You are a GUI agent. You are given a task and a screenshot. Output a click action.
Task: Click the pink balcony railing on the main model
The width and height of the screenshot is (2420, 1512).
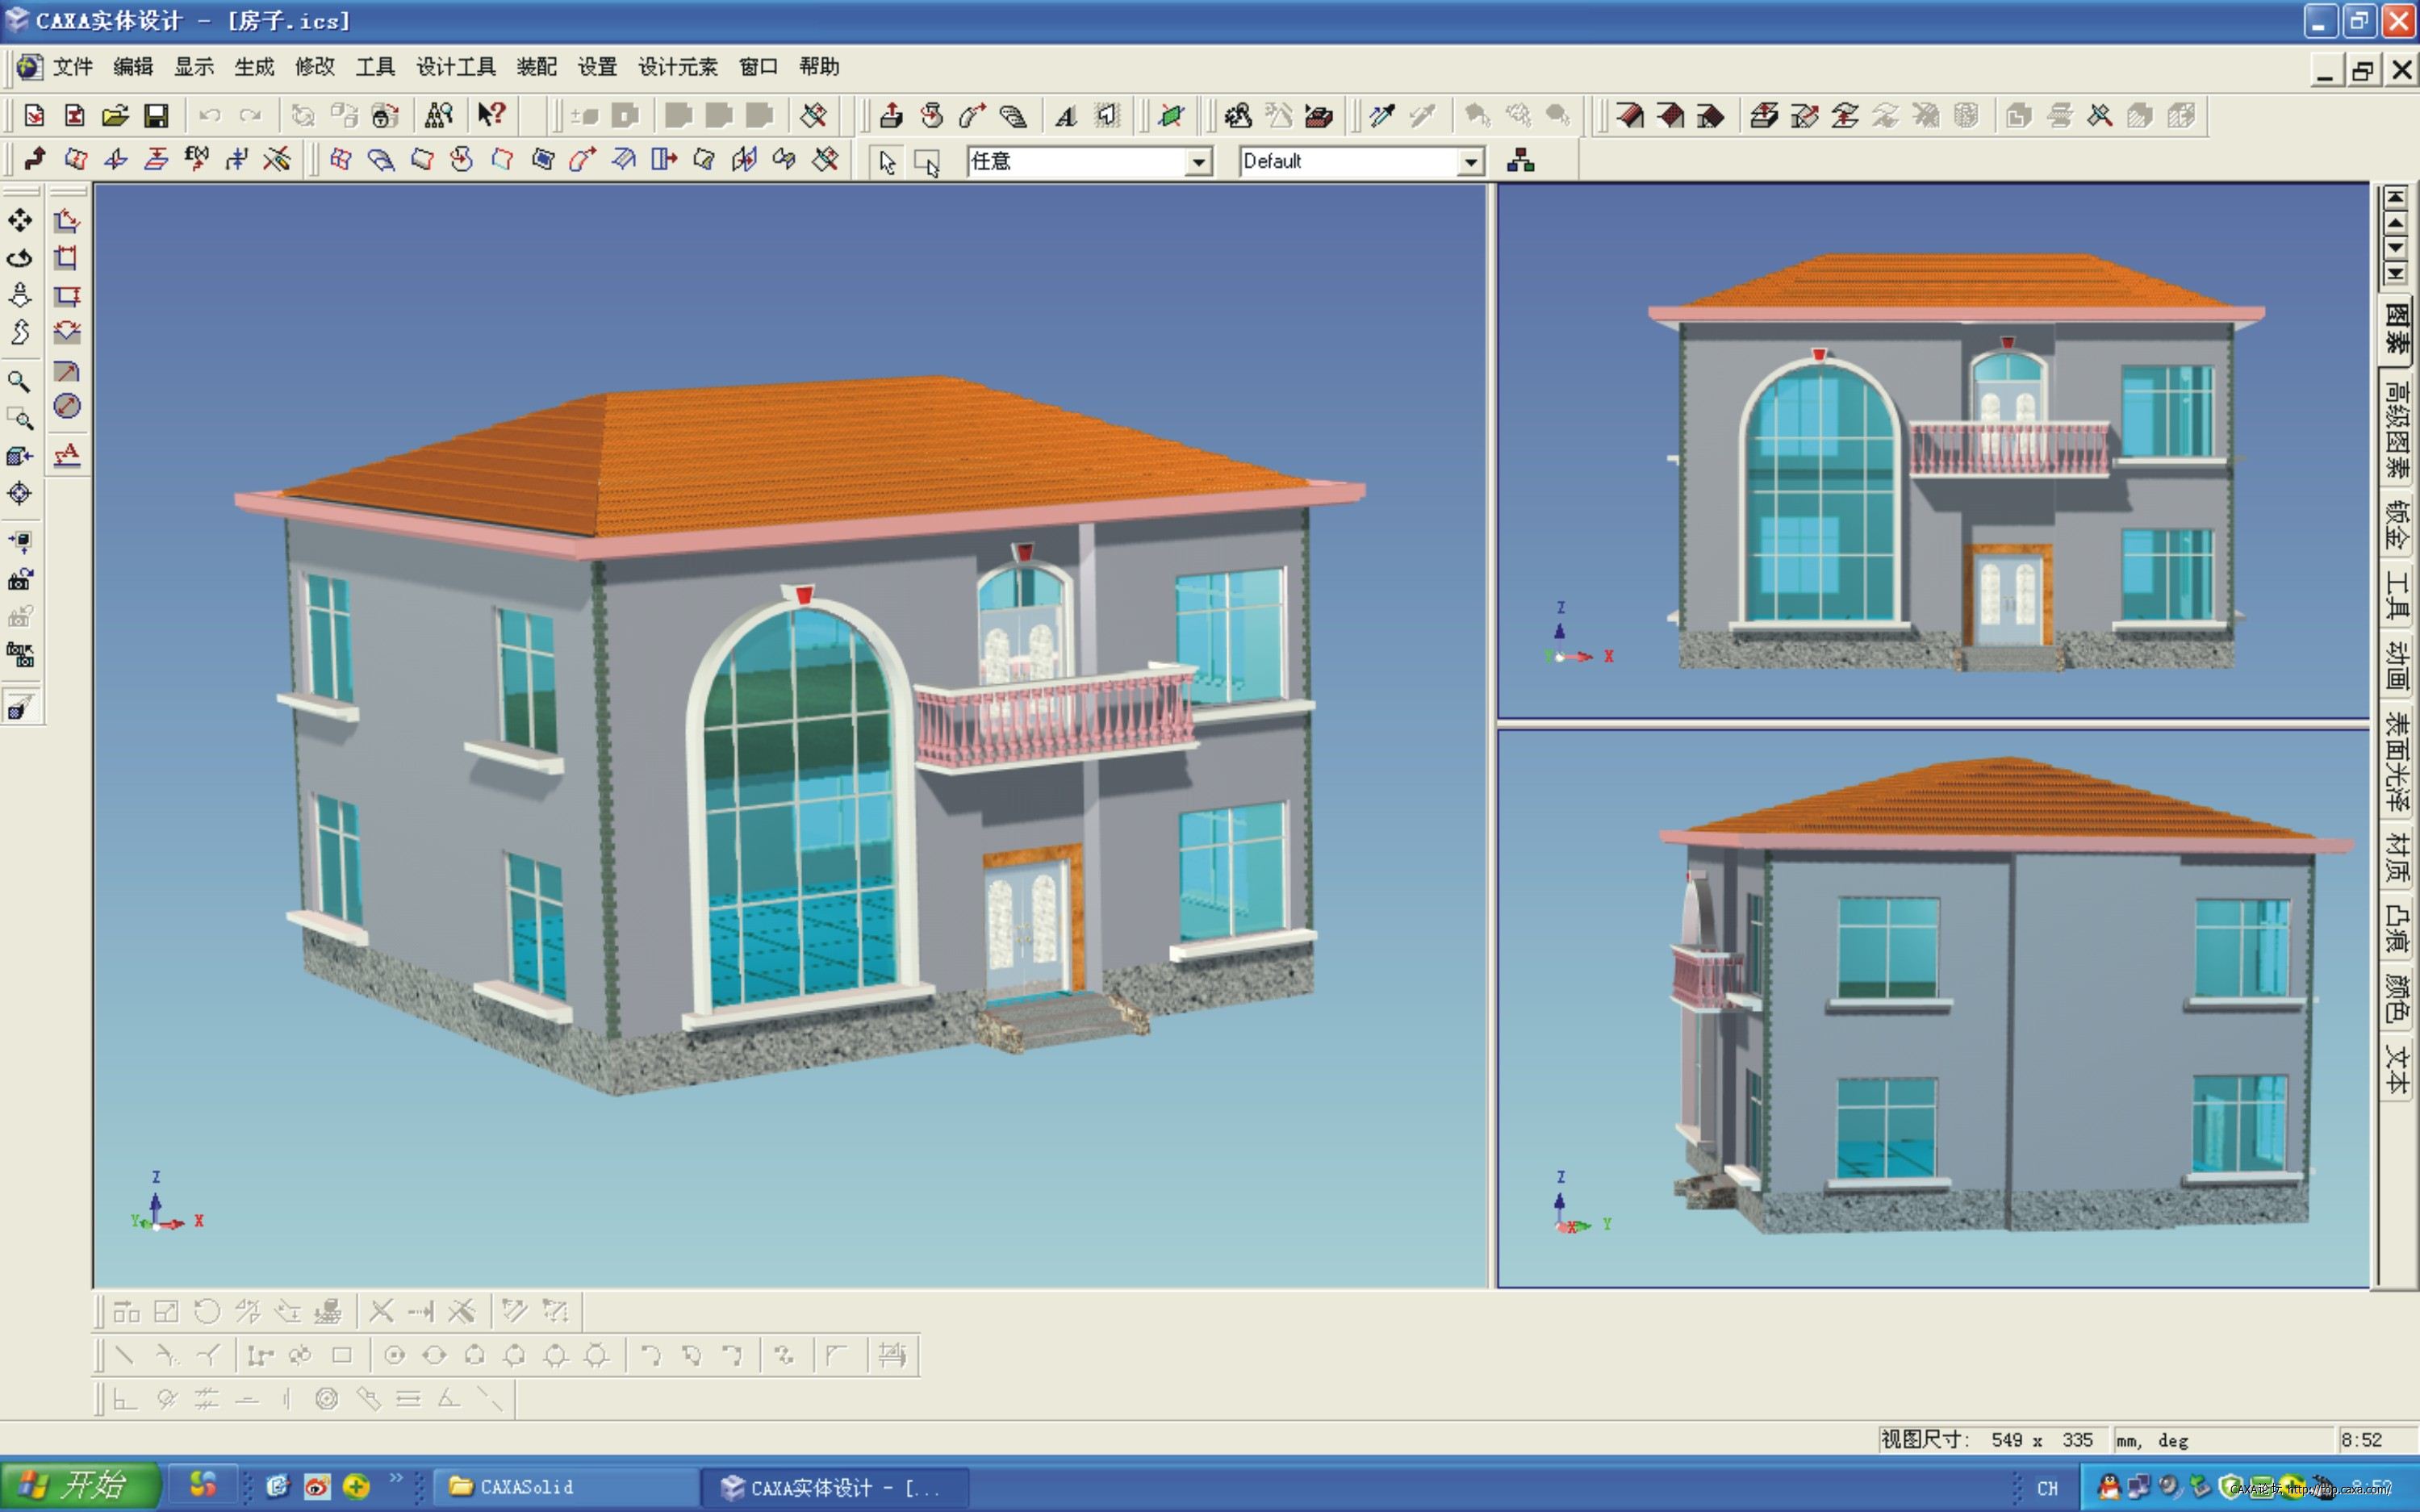pyautogui.click(x=1055, y=718)
